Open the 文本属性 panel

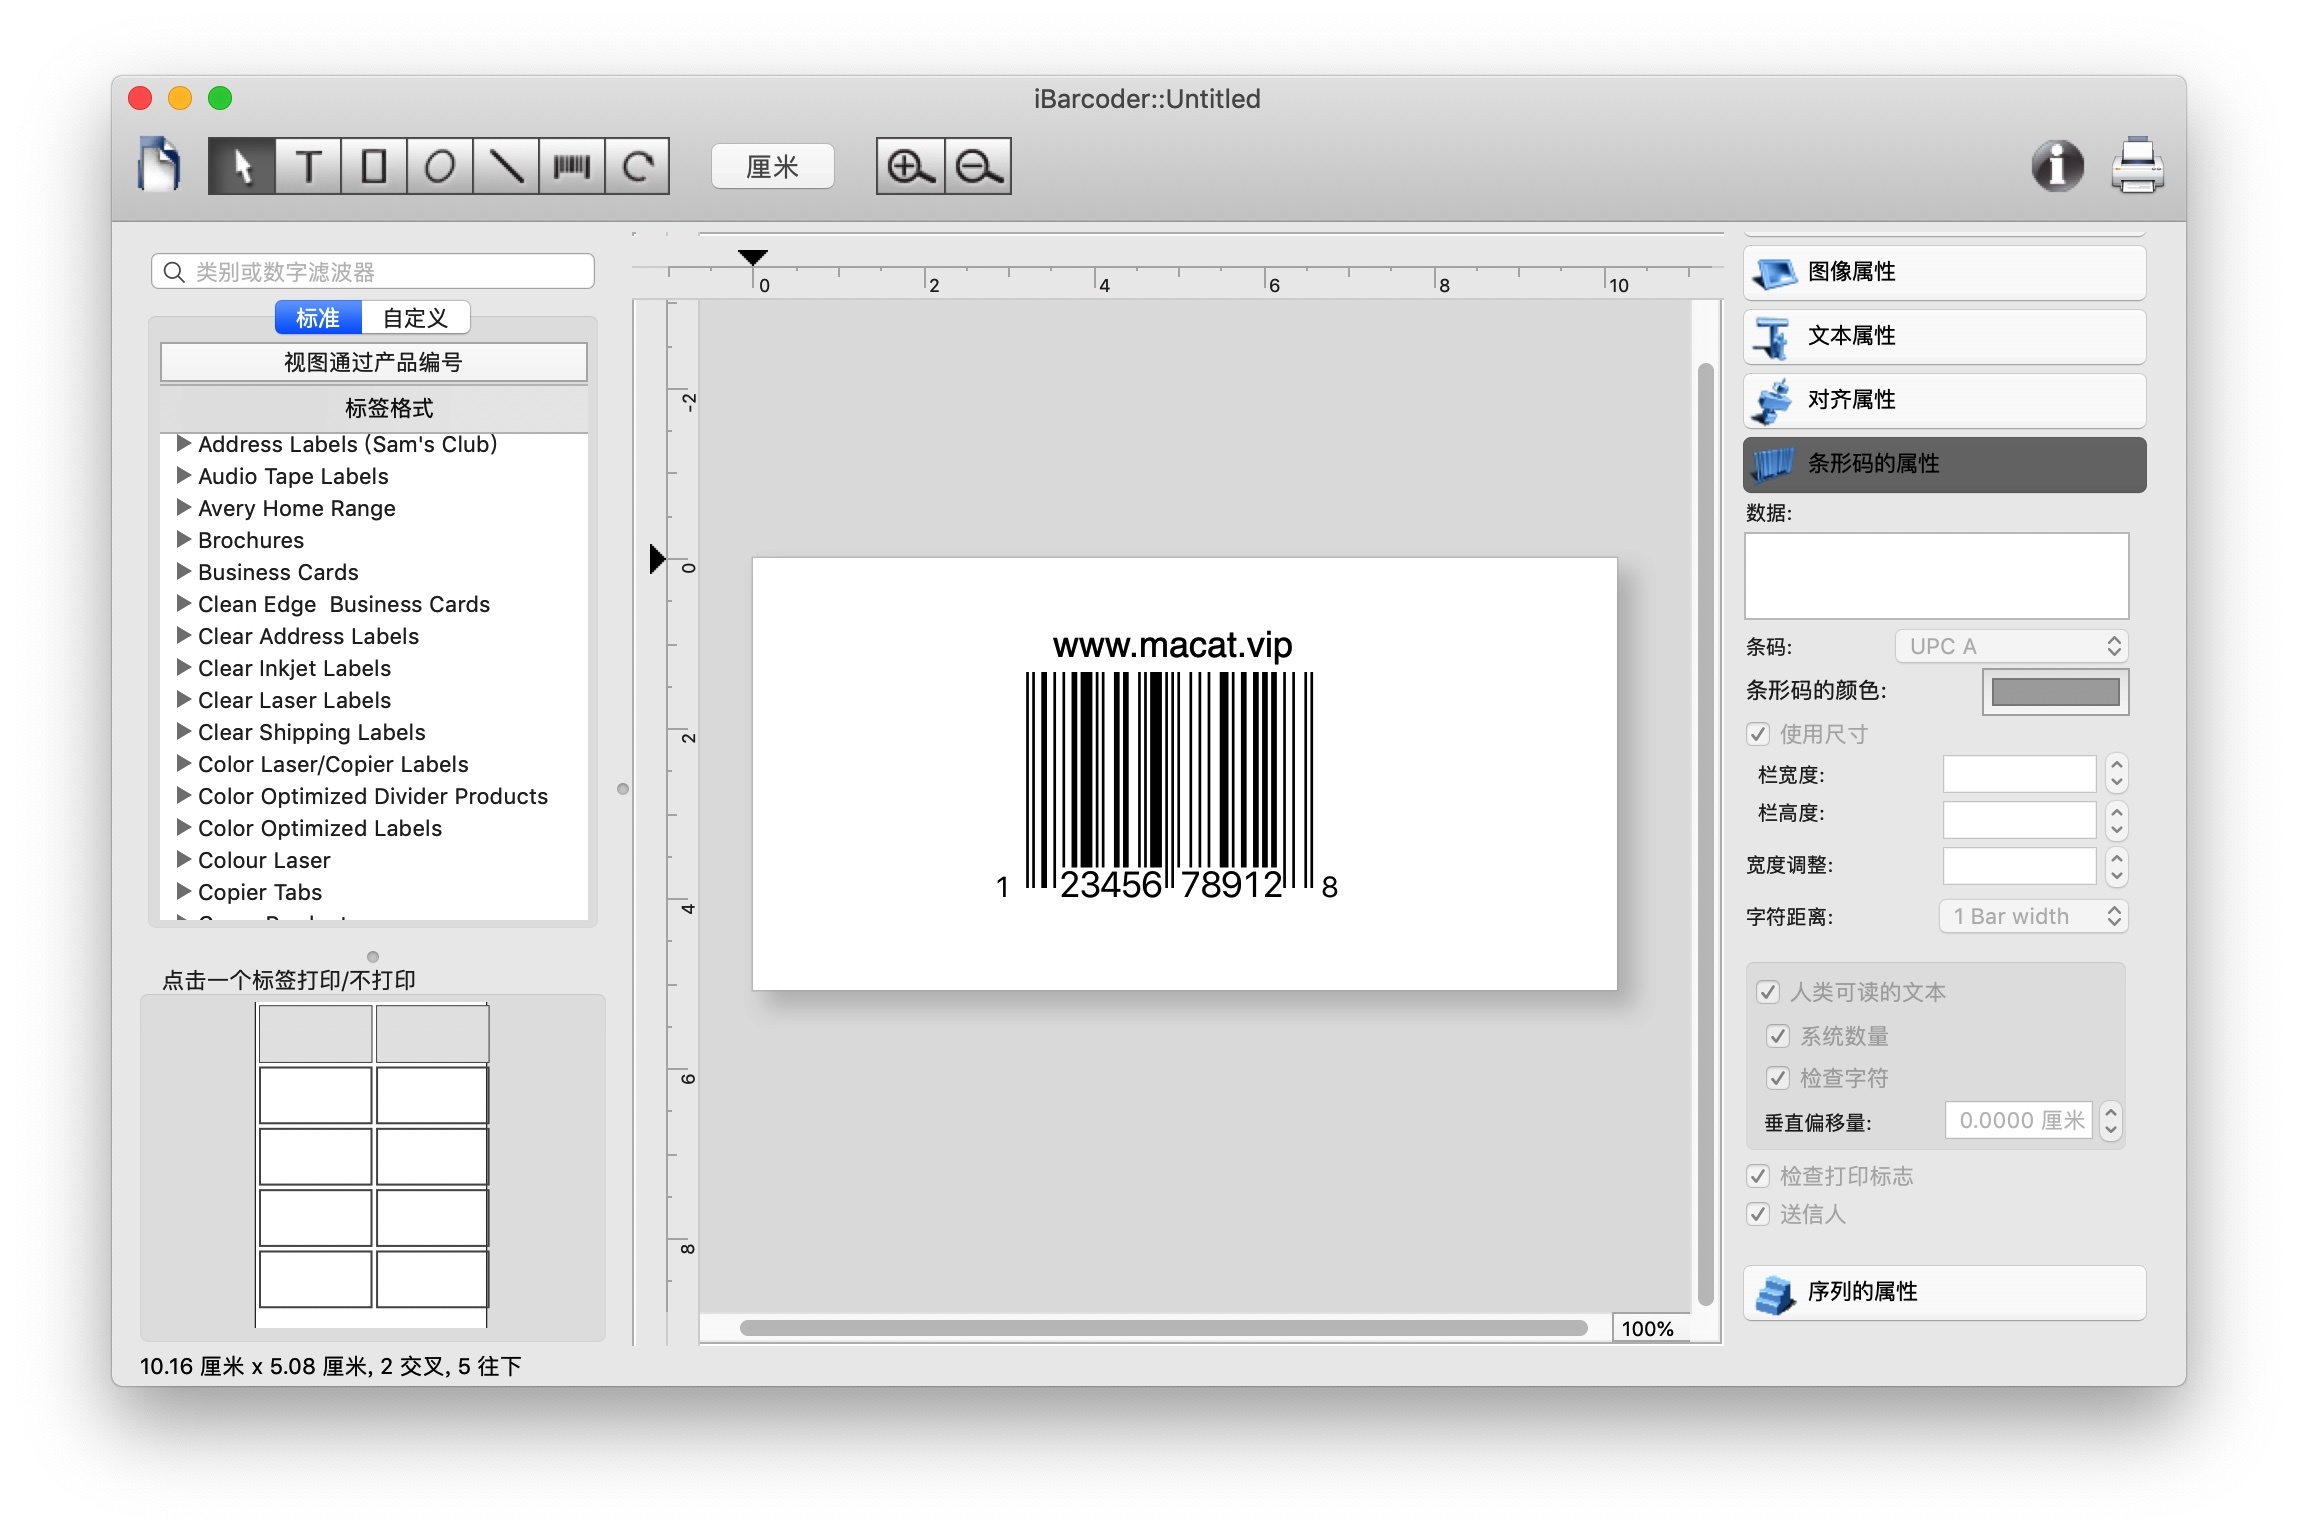1944,336
